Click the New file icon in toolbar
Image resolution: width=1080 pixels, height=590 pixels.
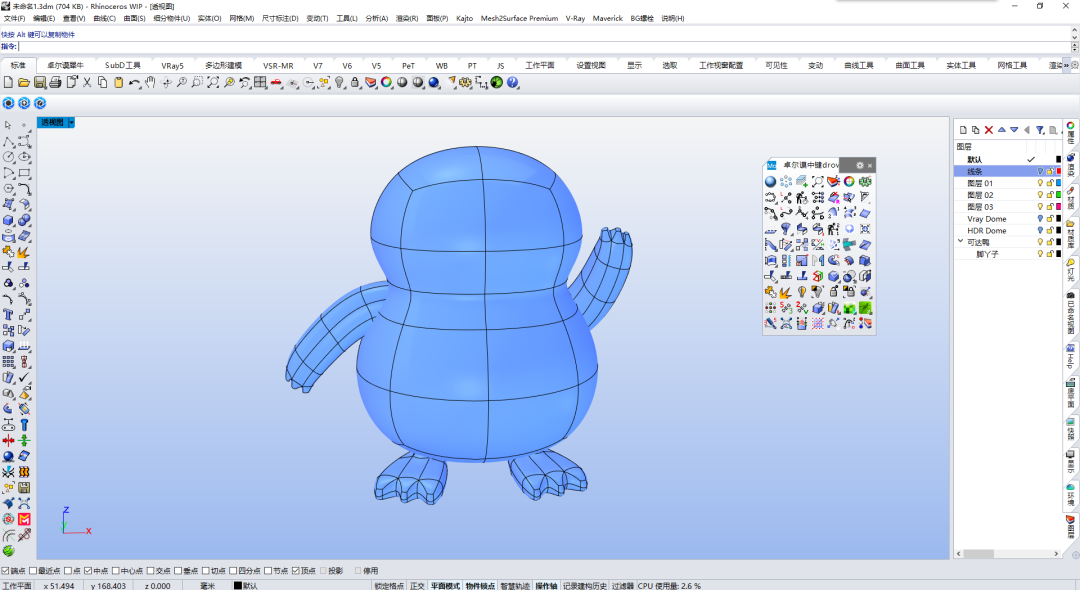tap(8, 83)
